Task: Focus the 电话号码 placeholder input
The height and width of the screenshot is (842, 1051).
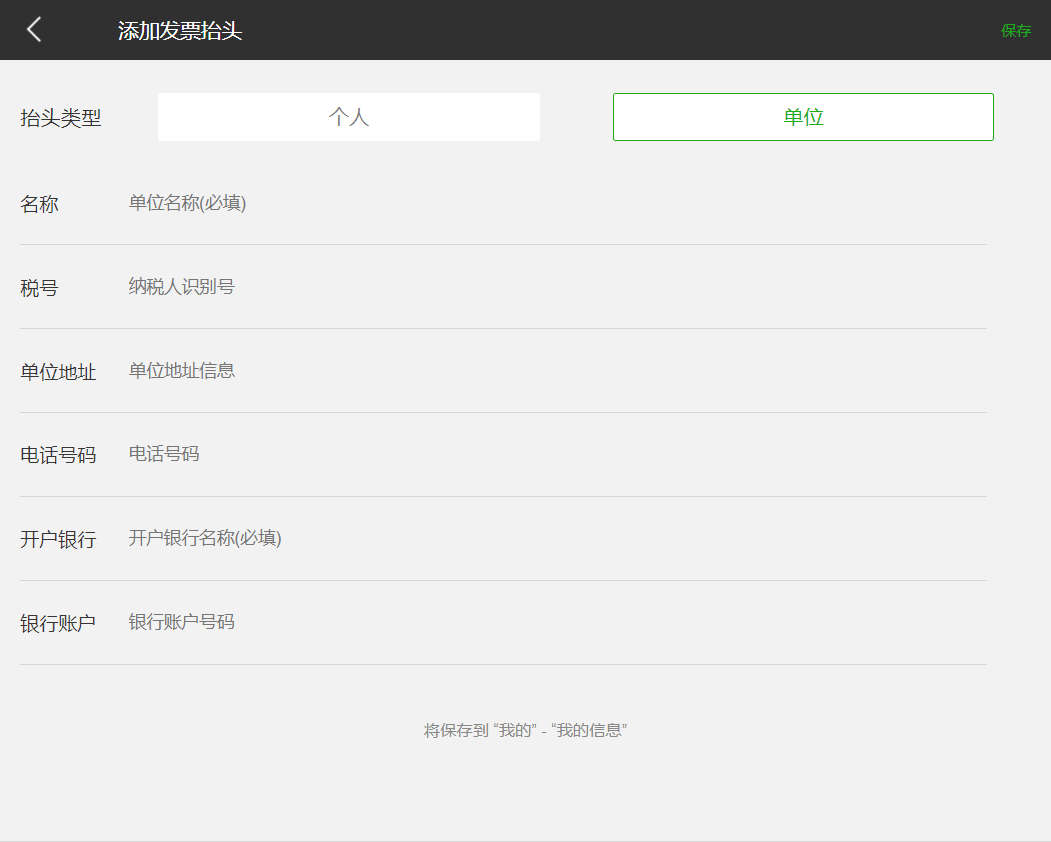Action: (550, 455)
